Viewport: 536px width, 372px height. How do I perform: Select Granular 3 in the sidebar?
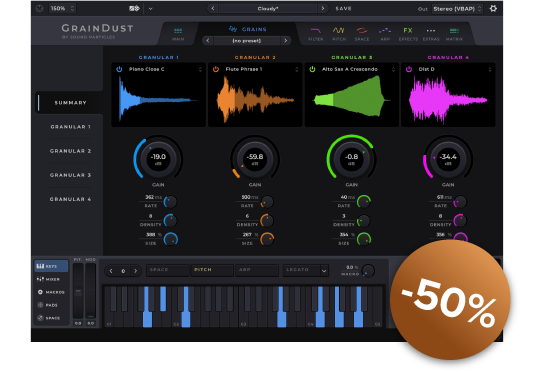pos(70,175)
